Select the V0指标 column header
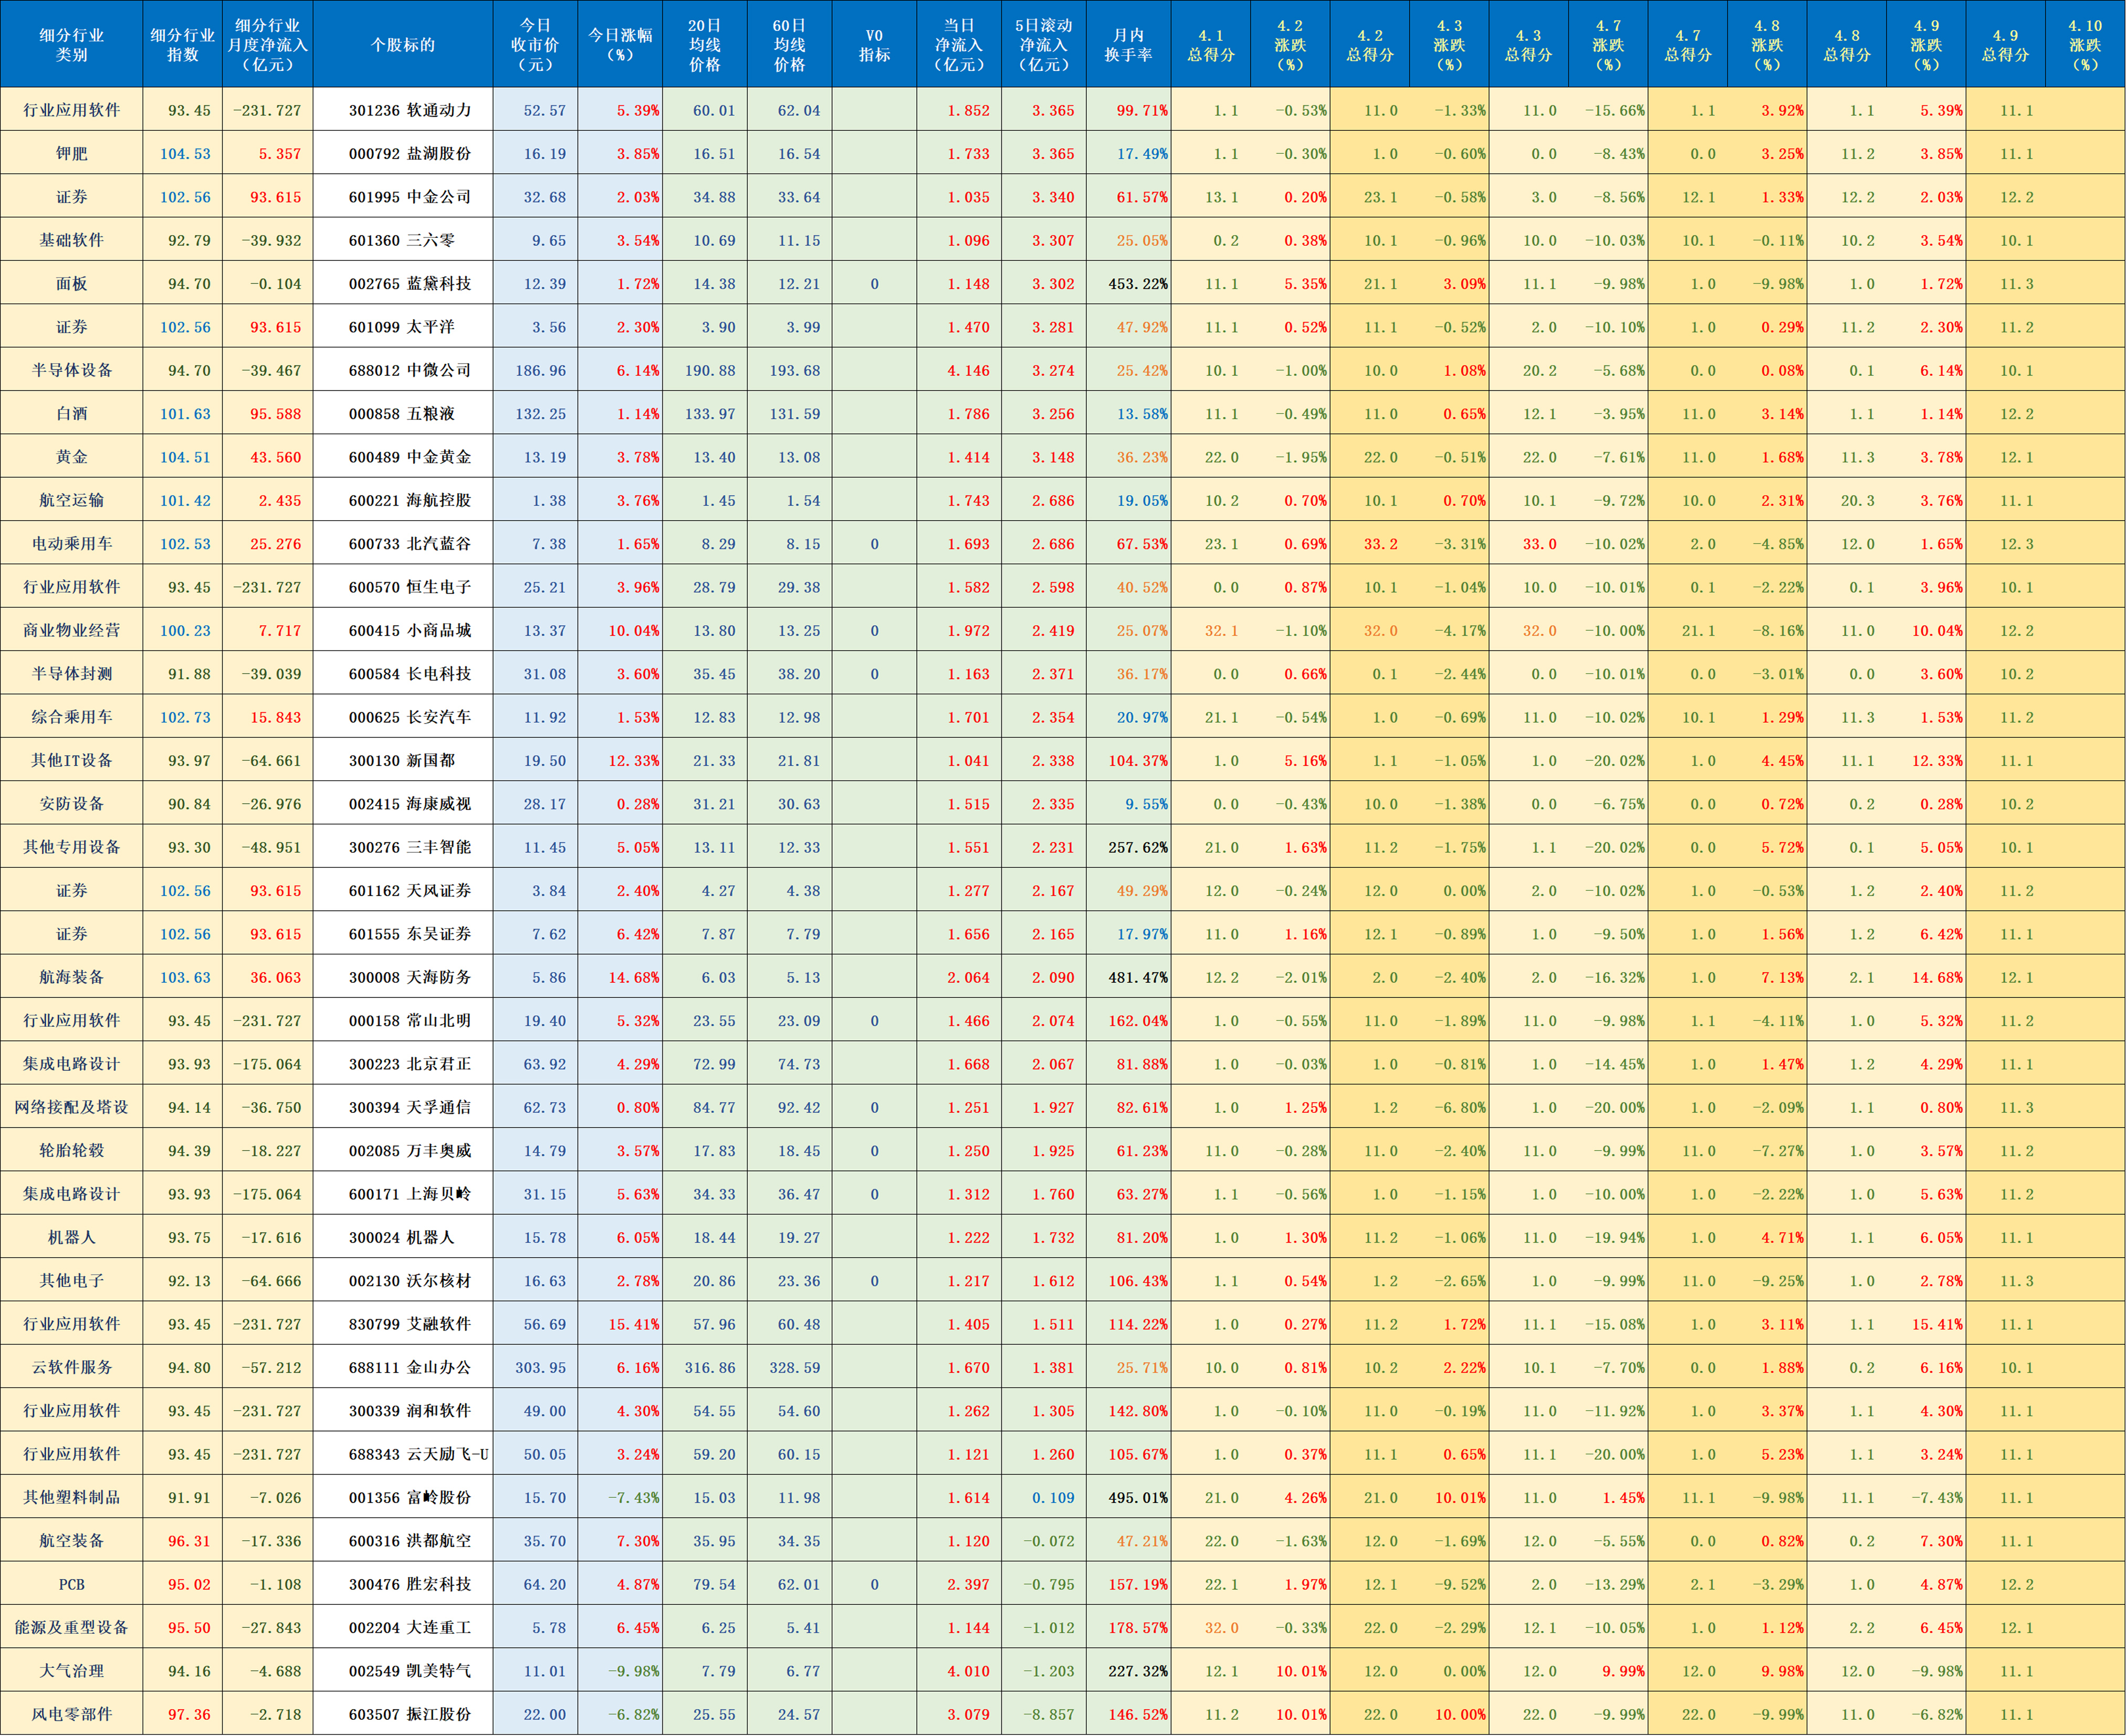 click(874, 44)
